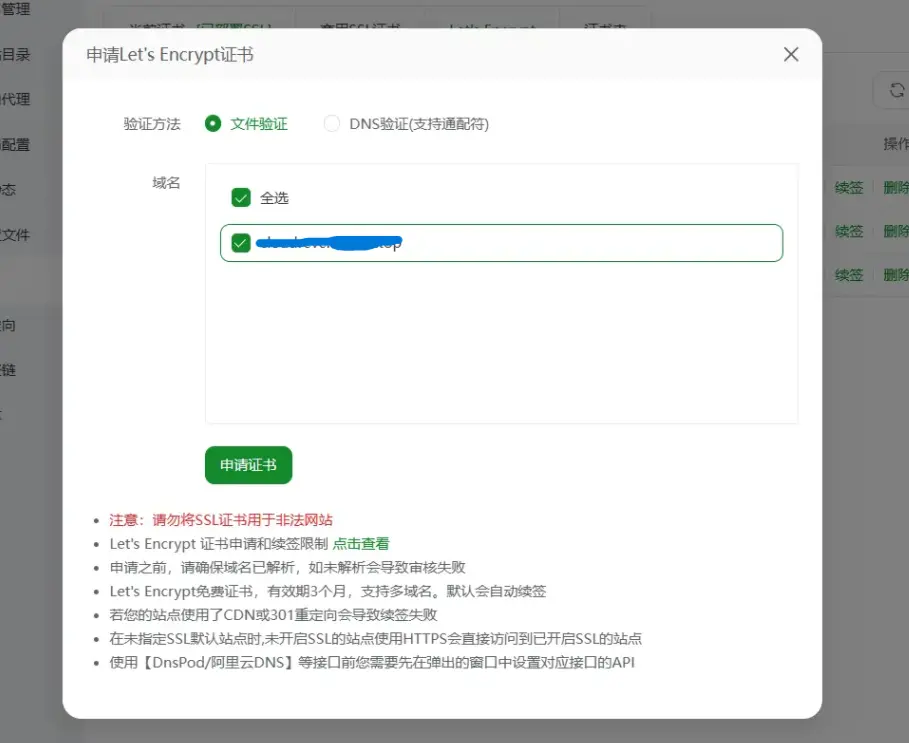Click 续签 in the first background row
The image size is (909, 743).
849,188
